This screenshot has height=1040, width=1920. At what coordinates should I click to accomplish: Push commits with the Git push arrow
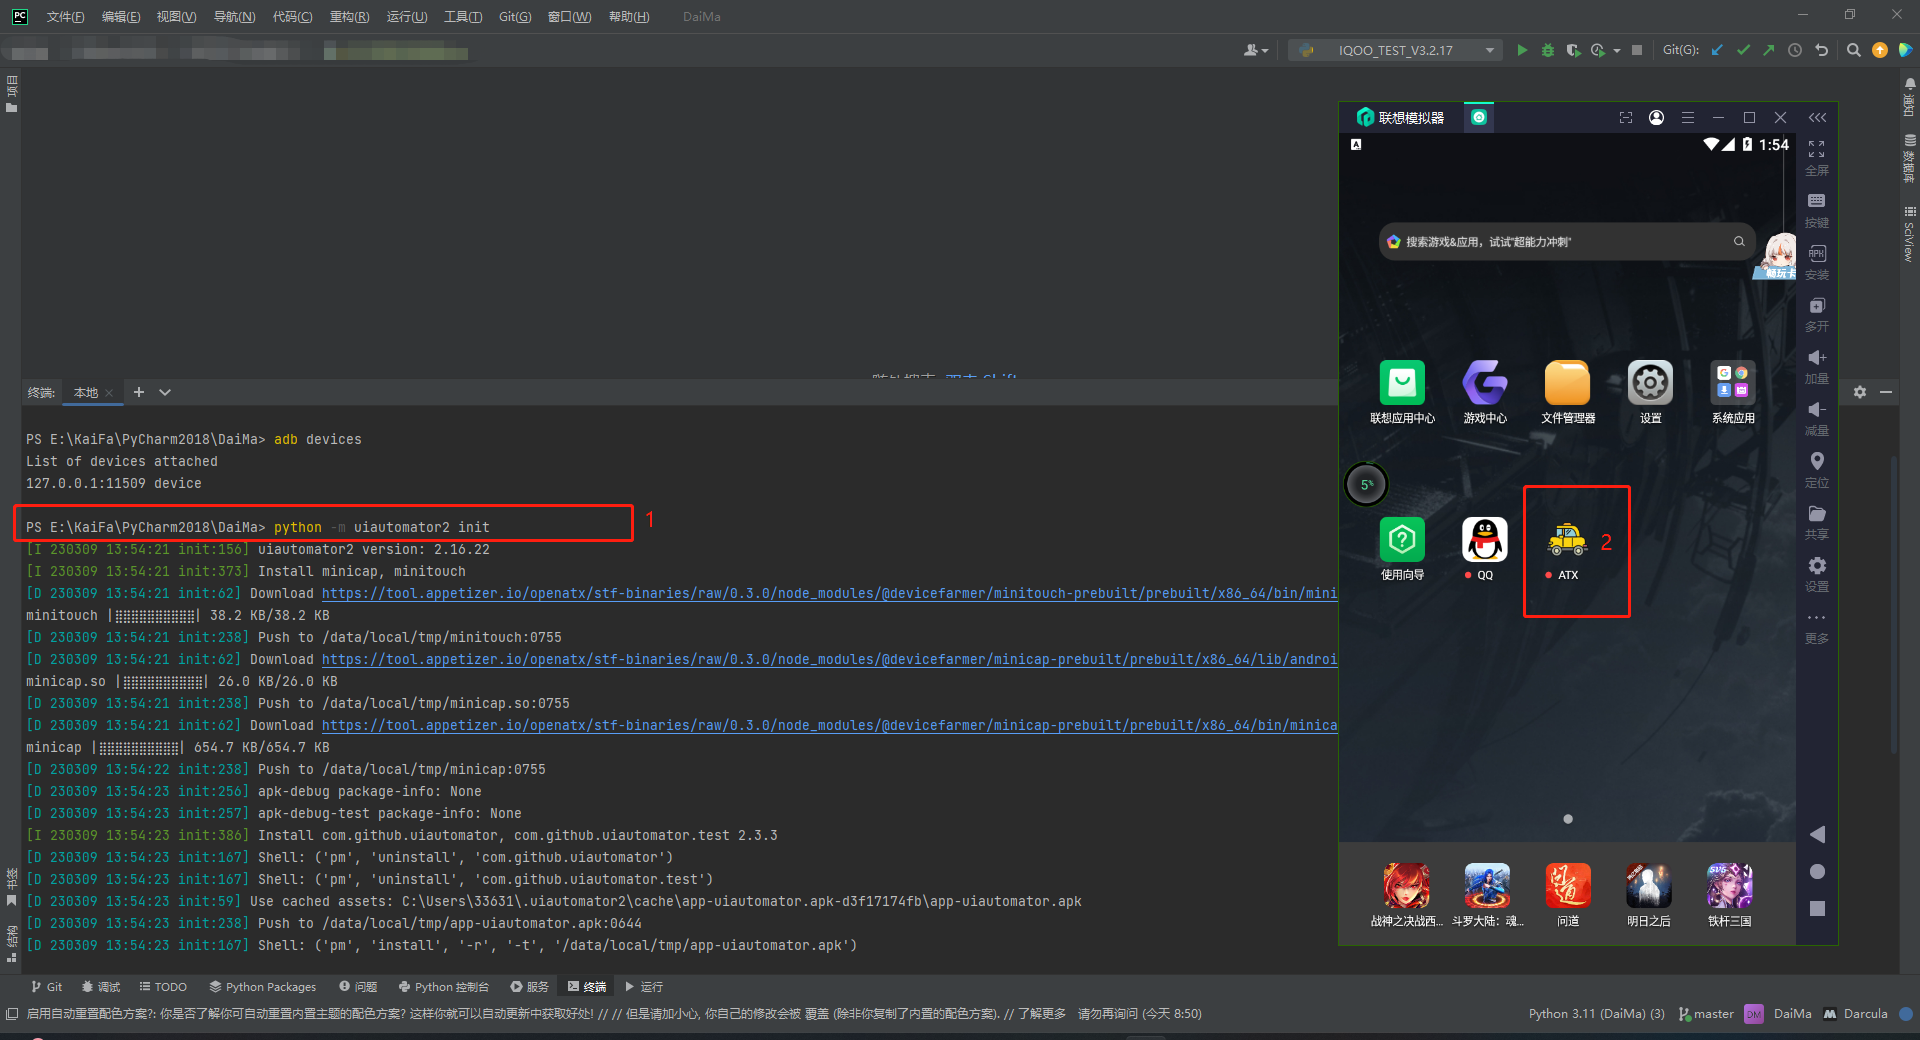coord(1768,50)
